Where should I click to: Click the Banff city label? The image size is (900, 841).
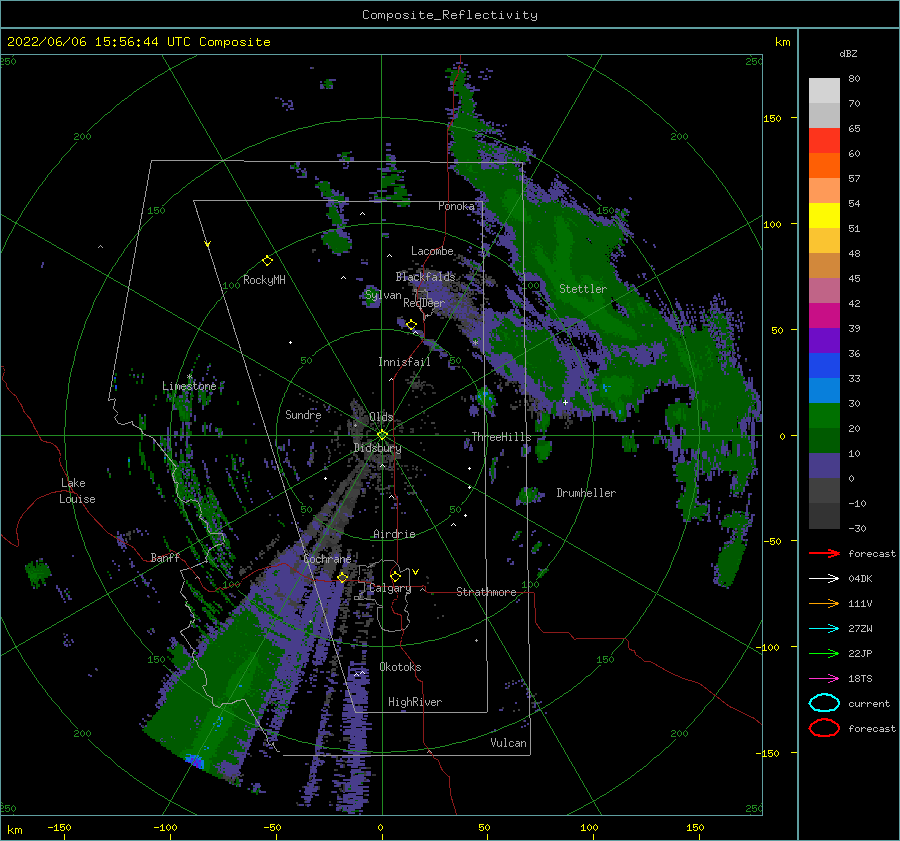(165, 557)
